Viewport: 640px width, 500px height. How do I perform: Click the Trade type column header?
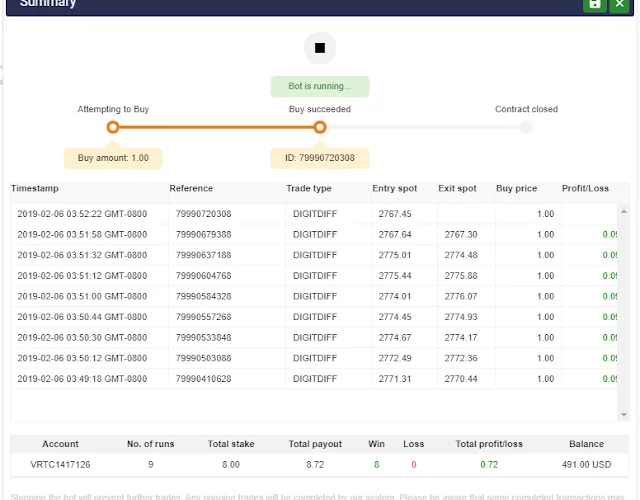coord(309,189)
